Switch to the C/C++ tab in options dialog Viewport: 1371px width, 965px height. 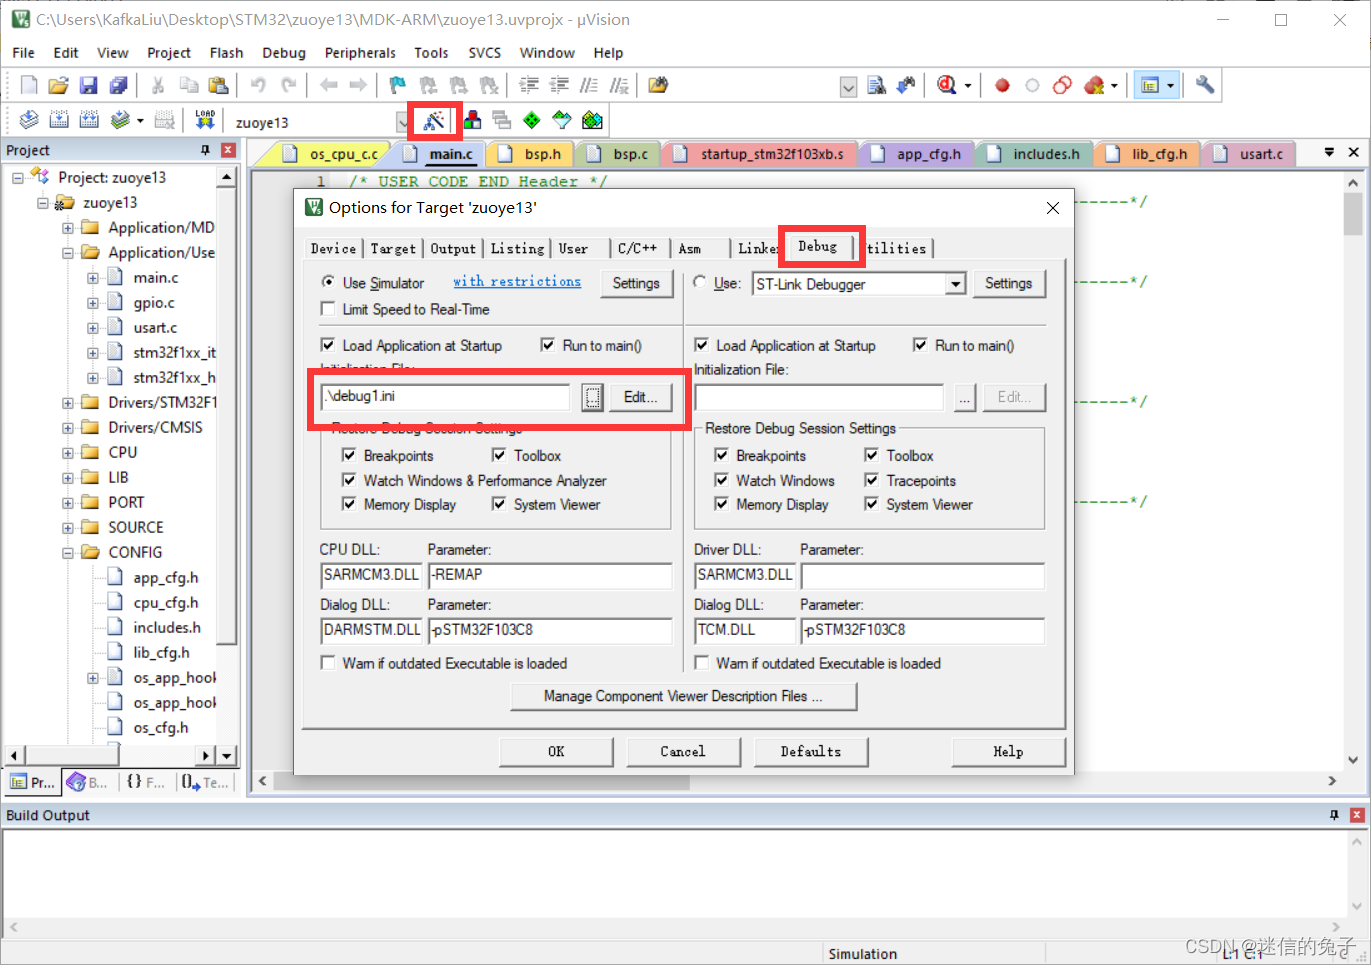637,248
